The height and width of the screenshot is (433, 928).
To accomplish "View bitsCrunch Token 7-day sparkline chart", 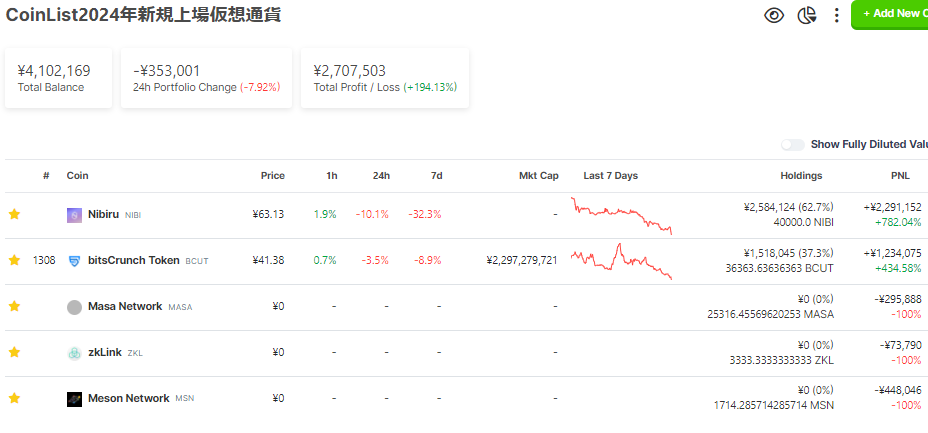I will click(621, 261).
